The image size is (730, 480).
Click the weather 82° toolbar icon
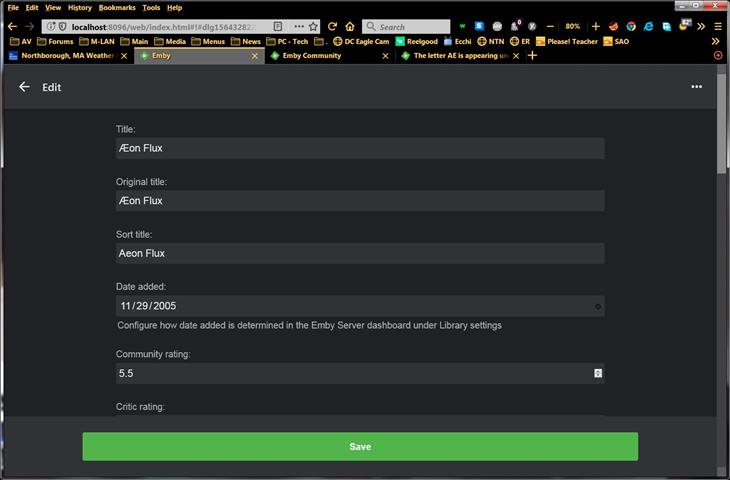point(684,25)
